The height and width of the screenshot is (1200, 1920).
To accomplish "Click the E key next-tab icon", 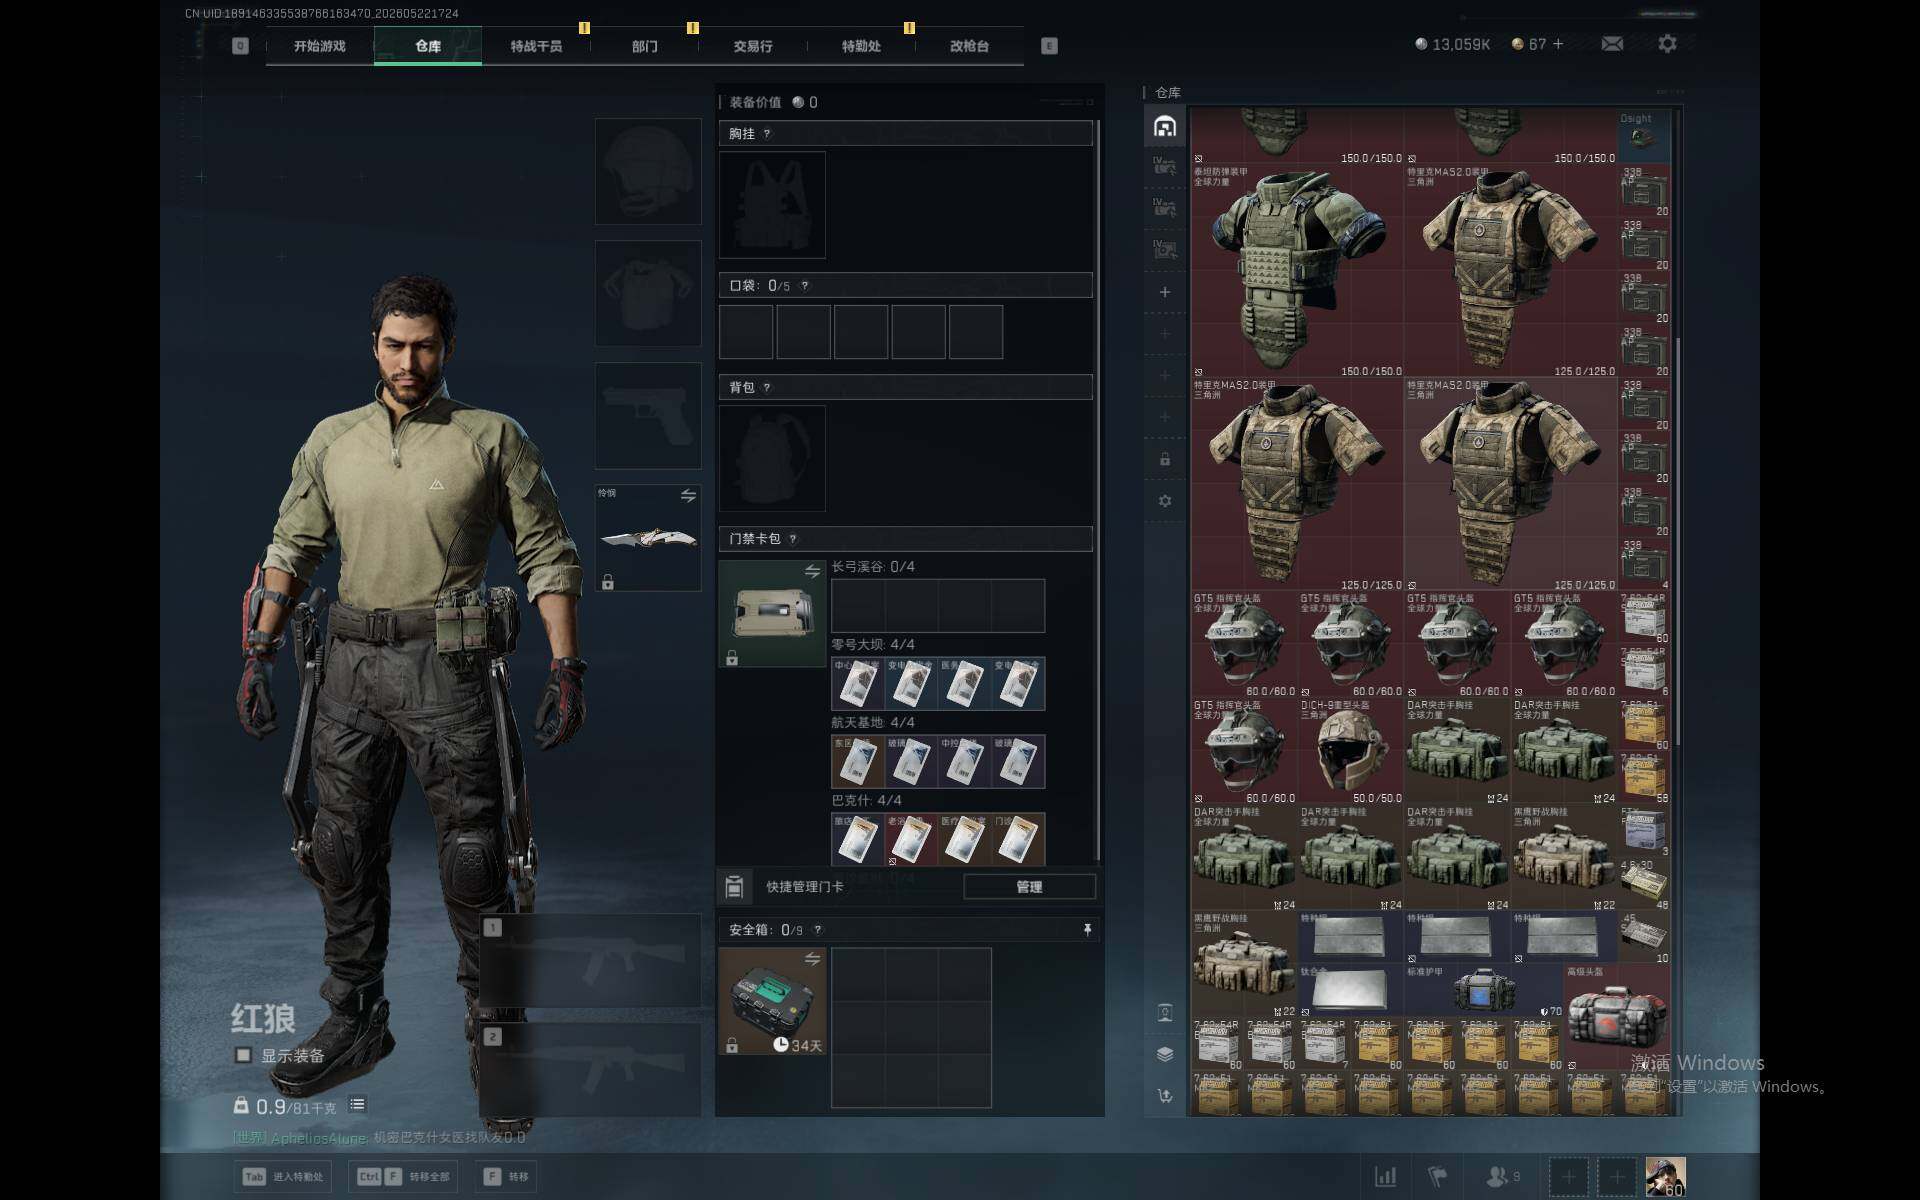I will point(1049,46).
